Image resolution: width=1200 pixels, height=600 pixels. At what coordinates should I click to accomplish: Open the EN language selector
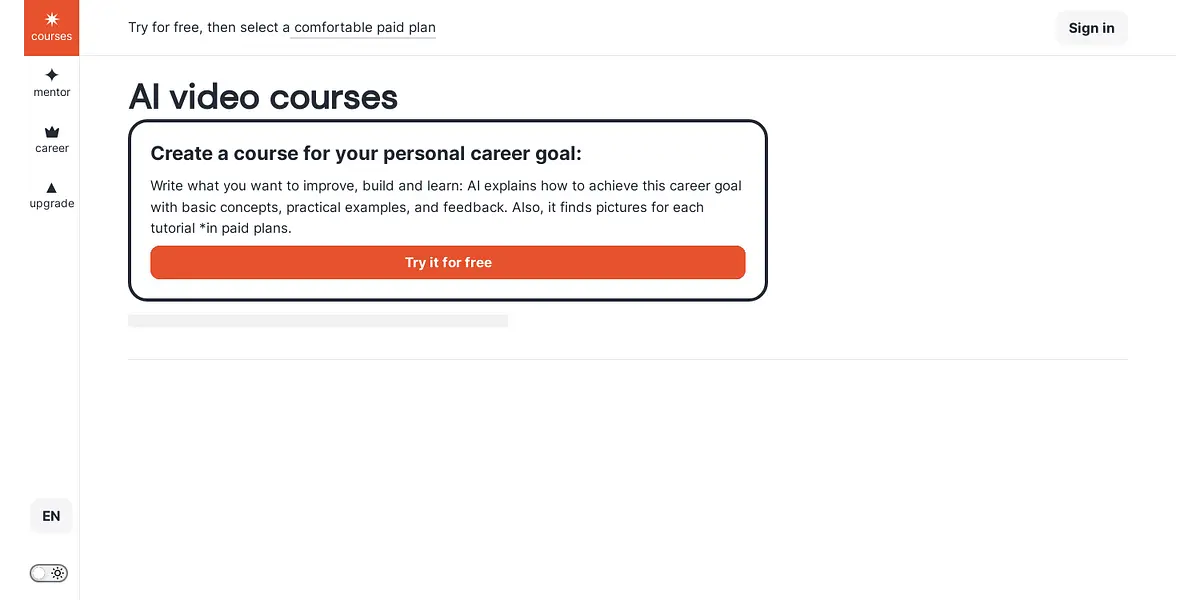[51, 516]
